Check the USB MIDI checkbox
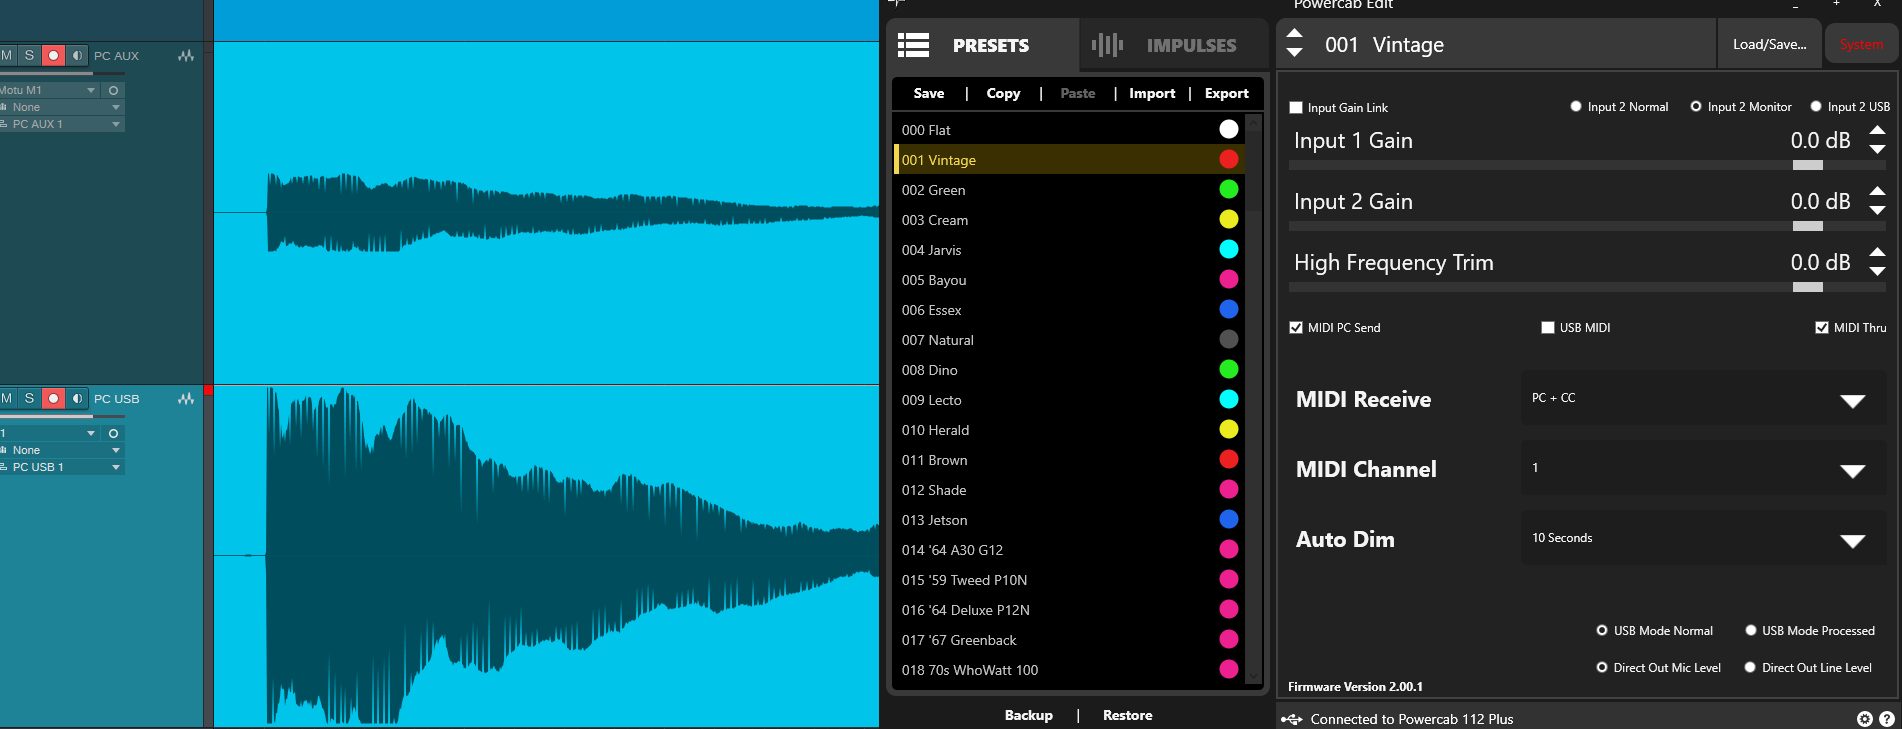This screenshot has width=1902, height=729. coord(1548,328)
